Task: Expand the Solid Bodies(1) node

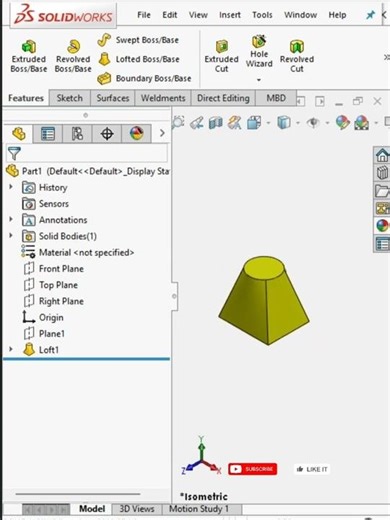Action: tap(11, 235)
